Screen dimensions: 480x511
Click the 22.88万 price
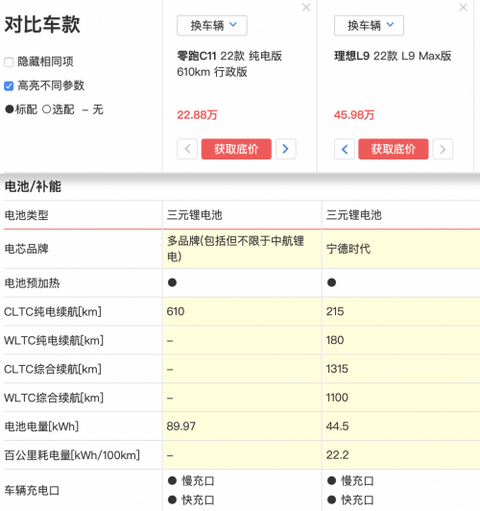tap(197, 115)
